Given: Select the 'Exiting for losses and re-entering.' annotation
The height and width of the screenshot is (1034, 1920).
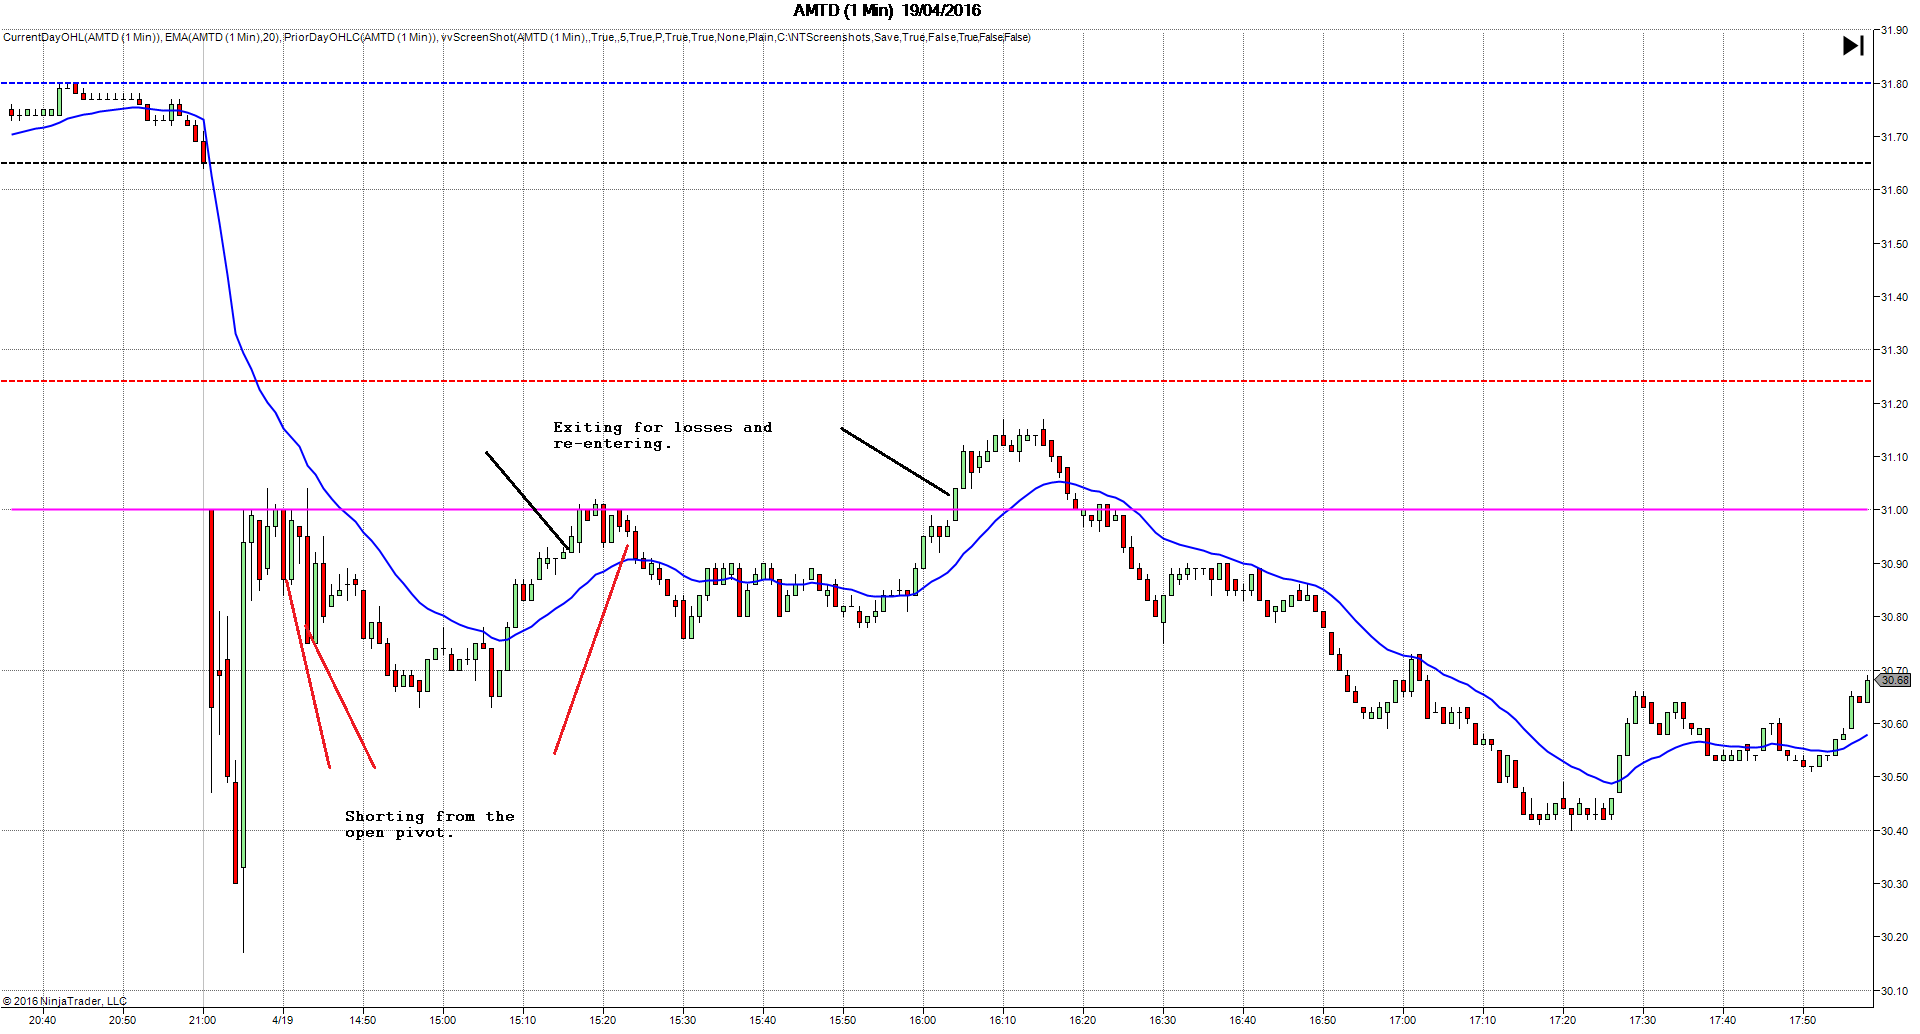Looking at the screenshot, I should point(662,435).
